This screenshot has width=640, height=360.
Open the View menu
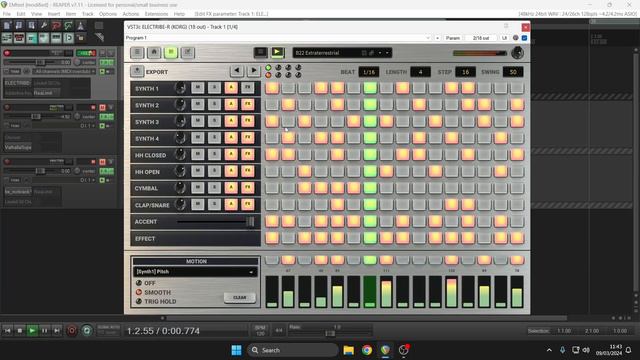(36, 14)
